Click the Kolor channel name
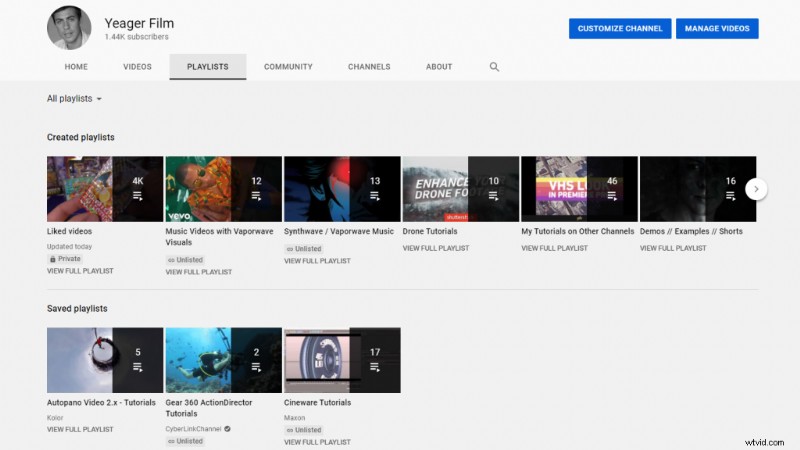Screen dimensions: 800x450 55,417
